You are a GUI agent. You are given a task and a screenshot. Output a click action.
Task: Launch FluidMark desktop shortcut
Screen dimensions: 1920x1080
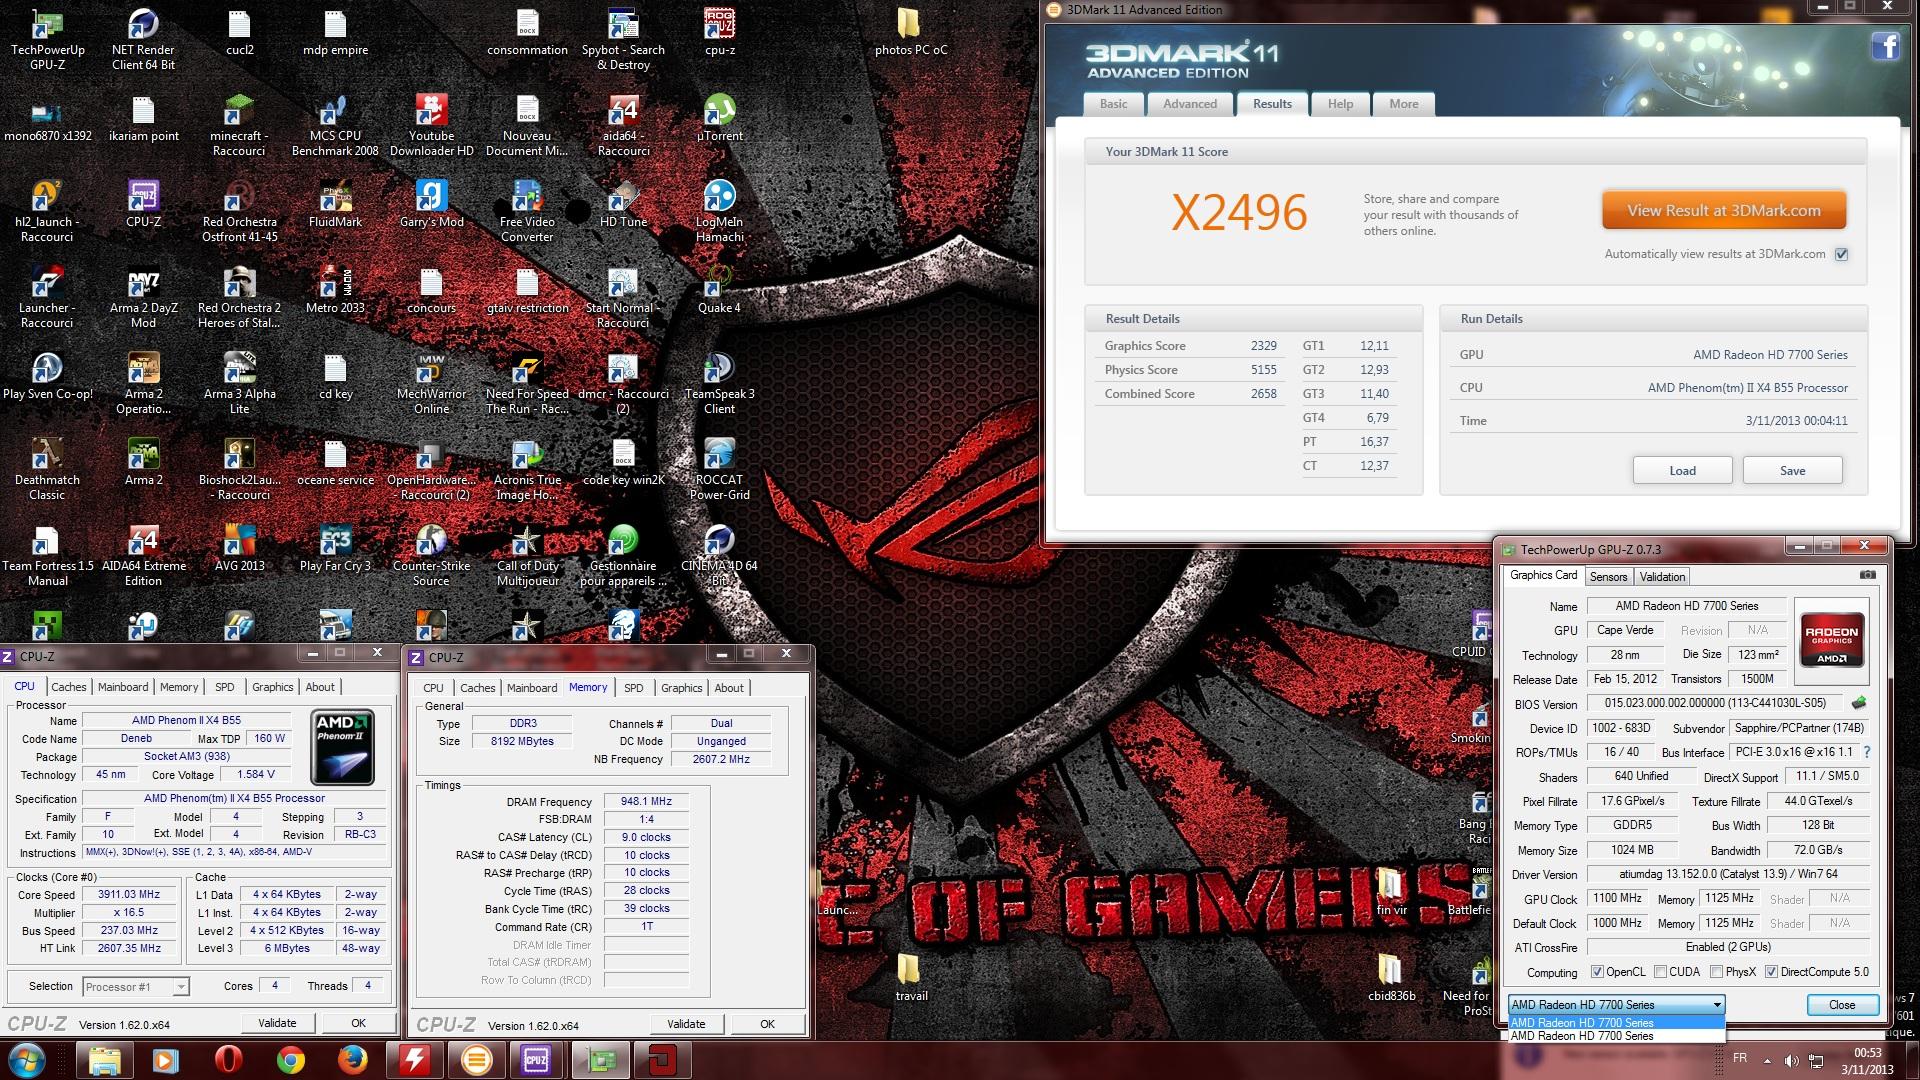[x=335, y=205]
